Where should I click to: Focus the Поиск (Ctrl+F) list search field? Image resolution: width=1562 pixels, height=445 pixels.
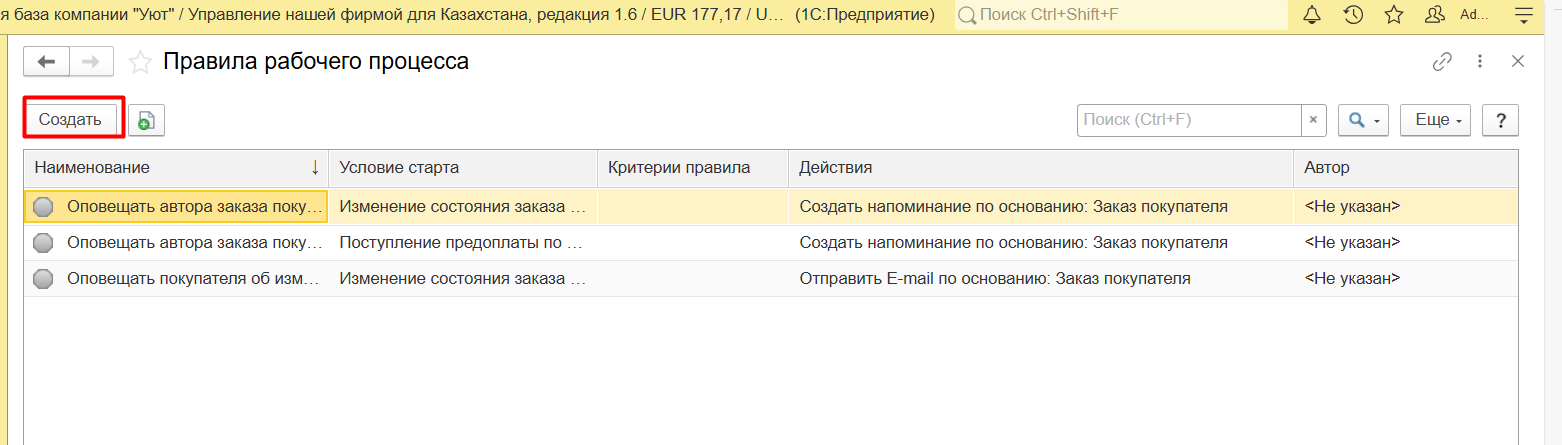(x=1188, y=120)
